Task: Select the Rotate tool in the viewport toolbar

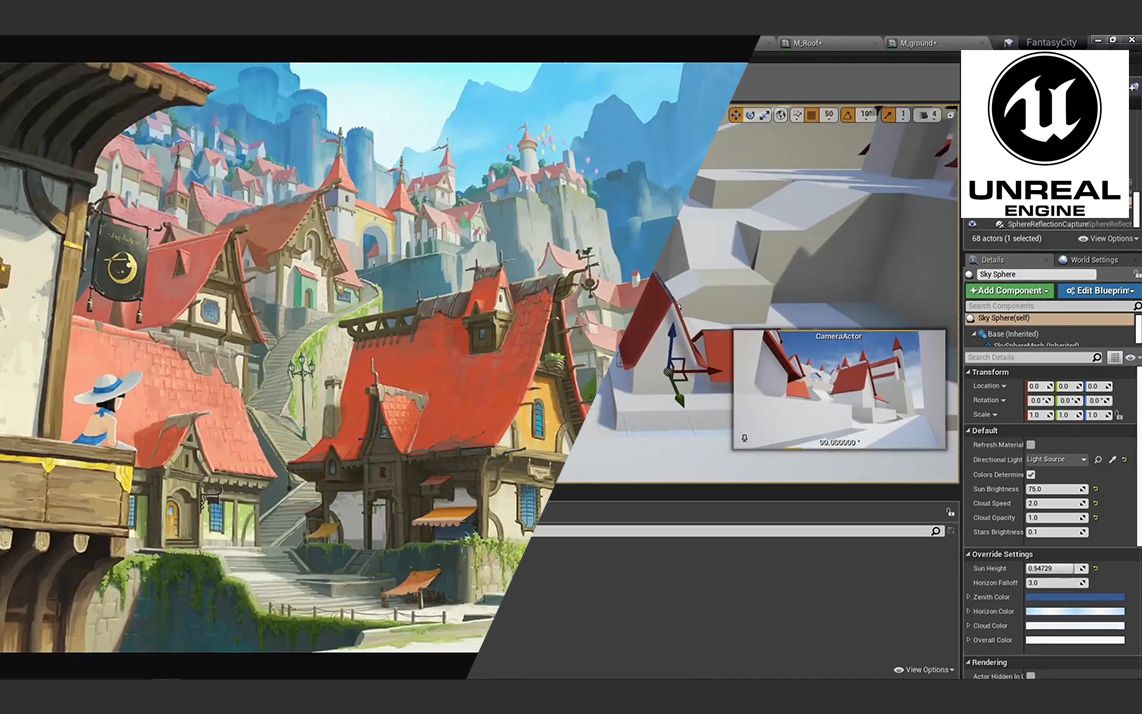Action: click(750, 114)
